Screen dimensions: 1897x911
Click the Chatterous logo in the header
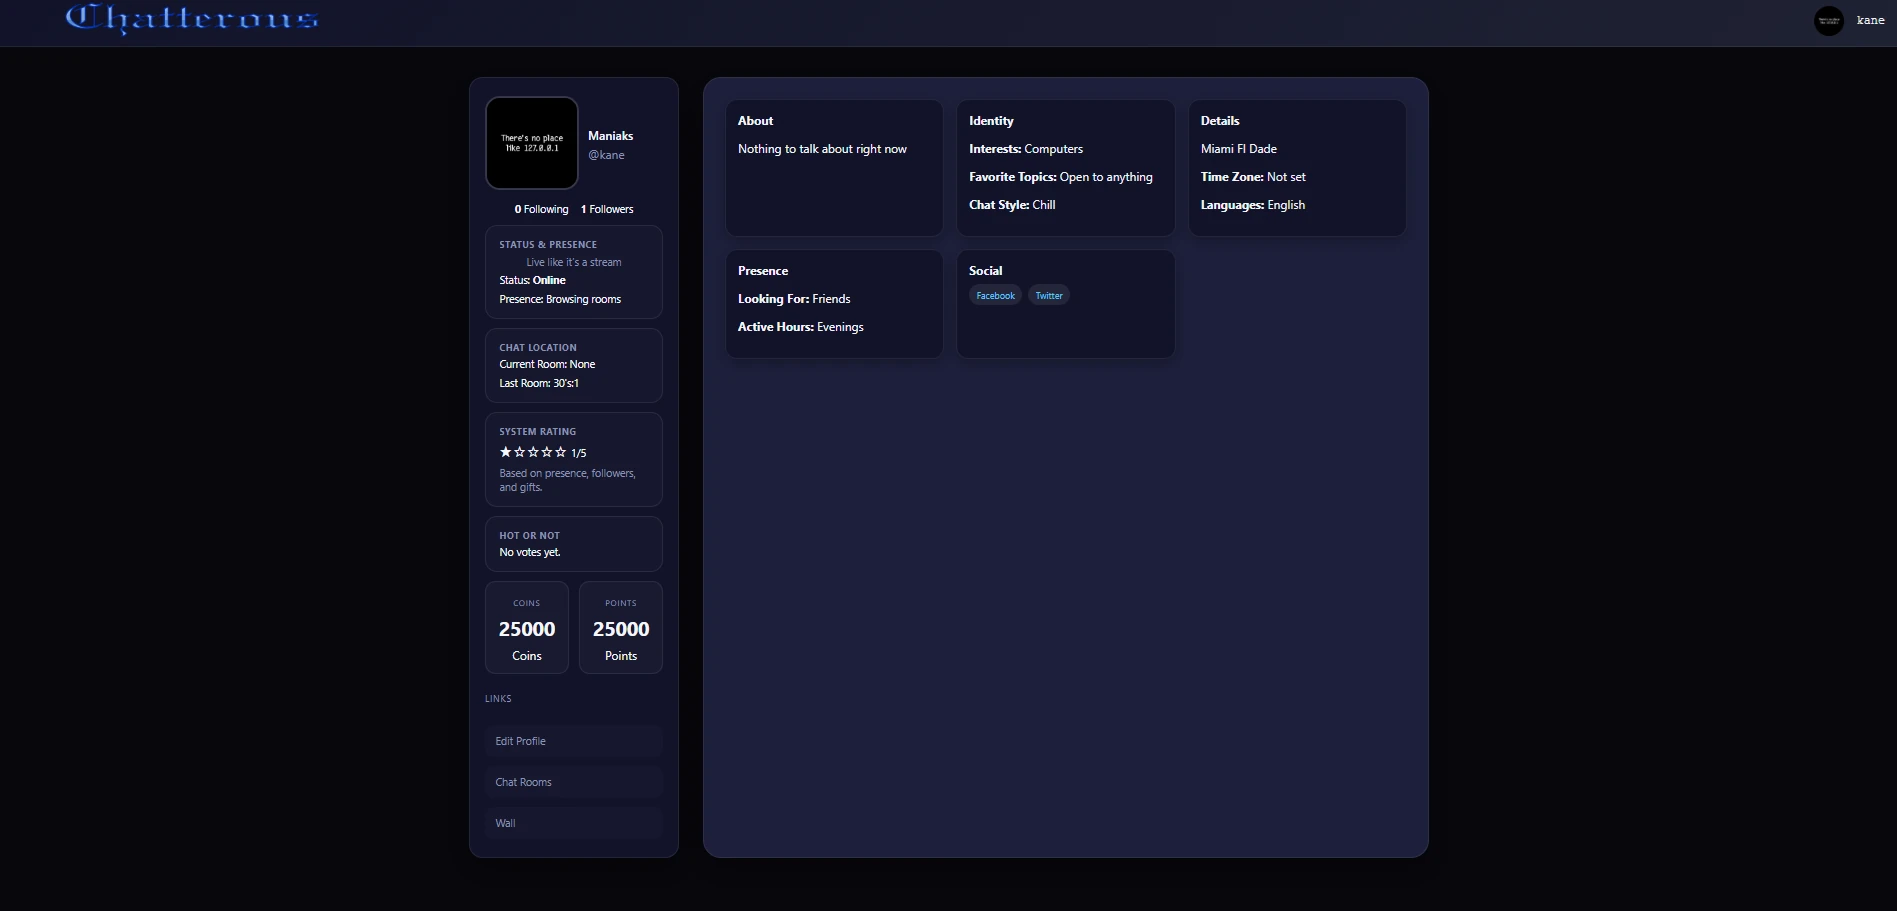click(x=190, y=19)
